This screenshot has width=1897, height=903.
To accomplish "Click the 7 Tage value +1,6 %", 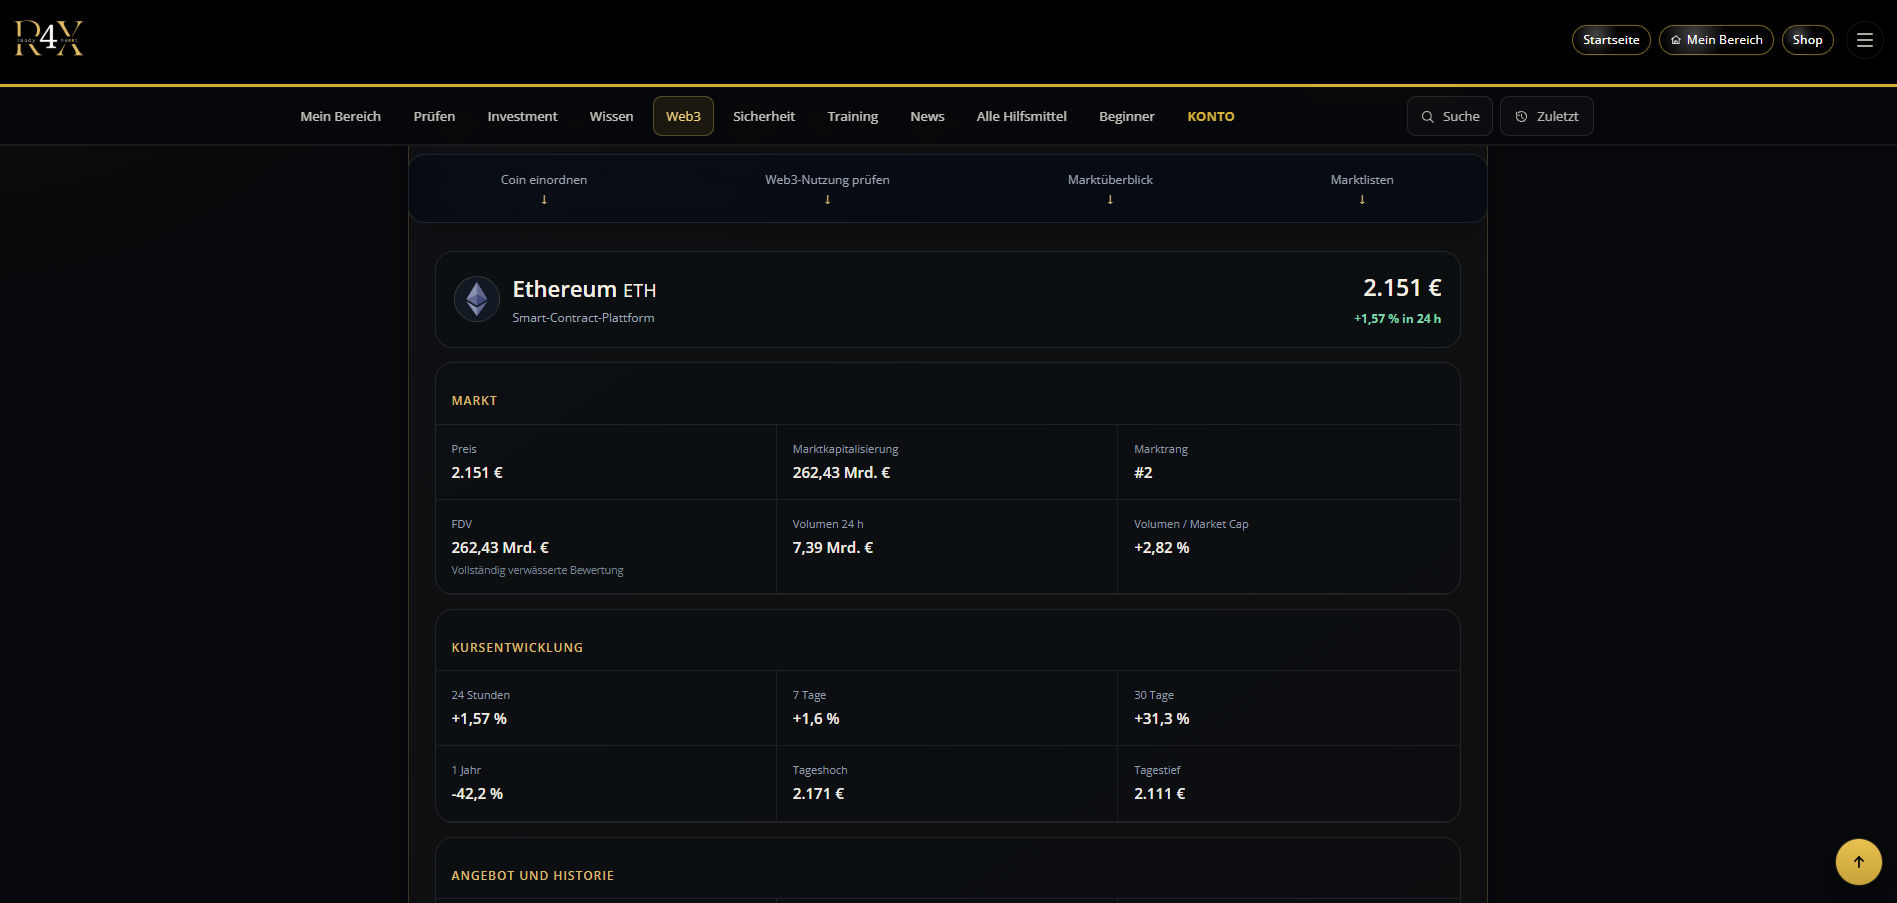I will 816,719.
